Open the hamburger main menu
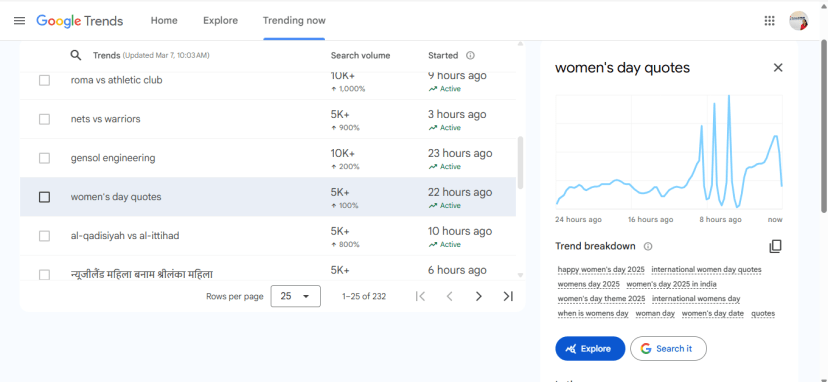Viewport: 828px width, 382px height. pyautogui.click(x=20, y=21)
